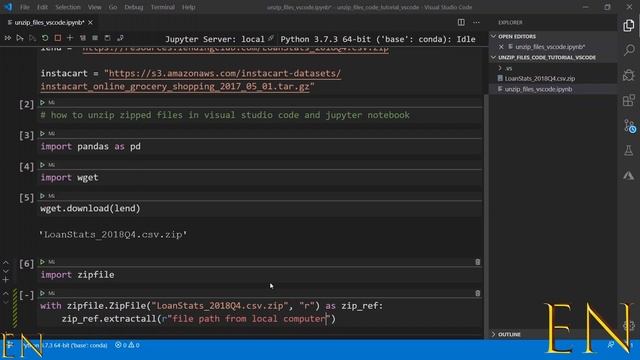Toggle the last cell to markdown
Image resolution: width=640 pixels, height=360 pixels.
click(51, 293)
